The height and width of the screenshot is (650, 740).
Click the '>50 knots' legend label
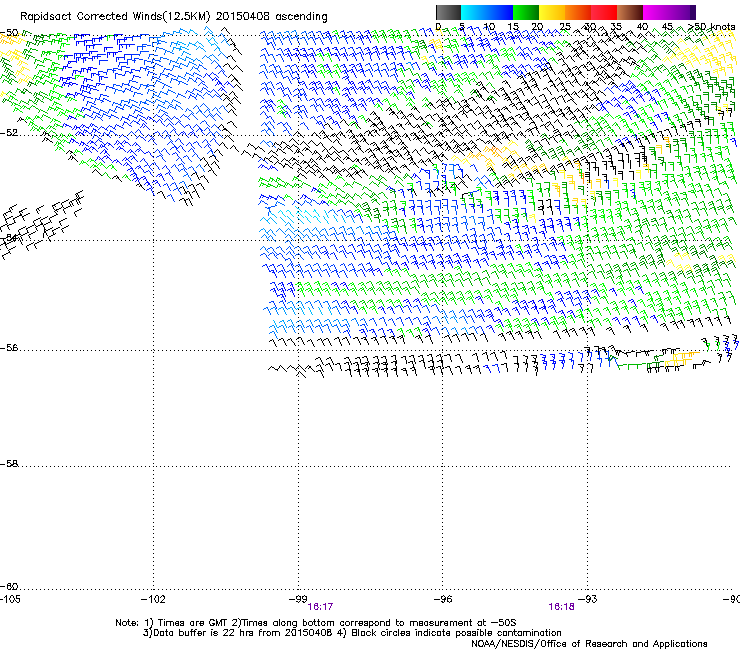711,27
